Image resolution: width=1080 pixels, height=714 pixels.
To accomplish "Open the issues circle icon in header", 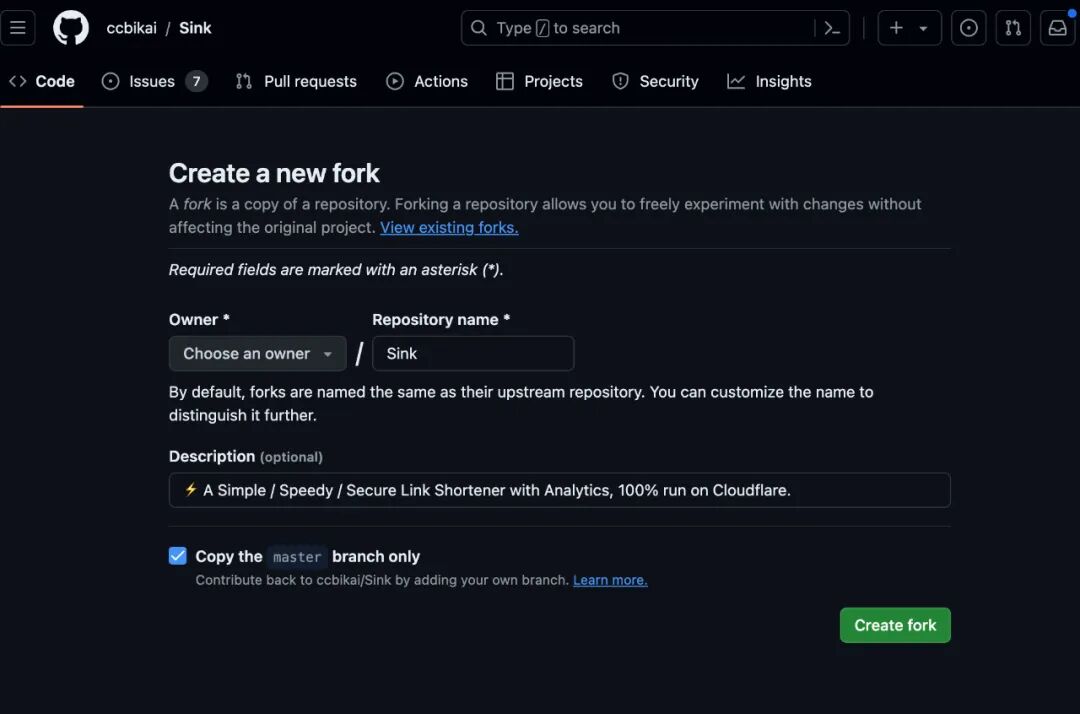I will coord(968,28).
